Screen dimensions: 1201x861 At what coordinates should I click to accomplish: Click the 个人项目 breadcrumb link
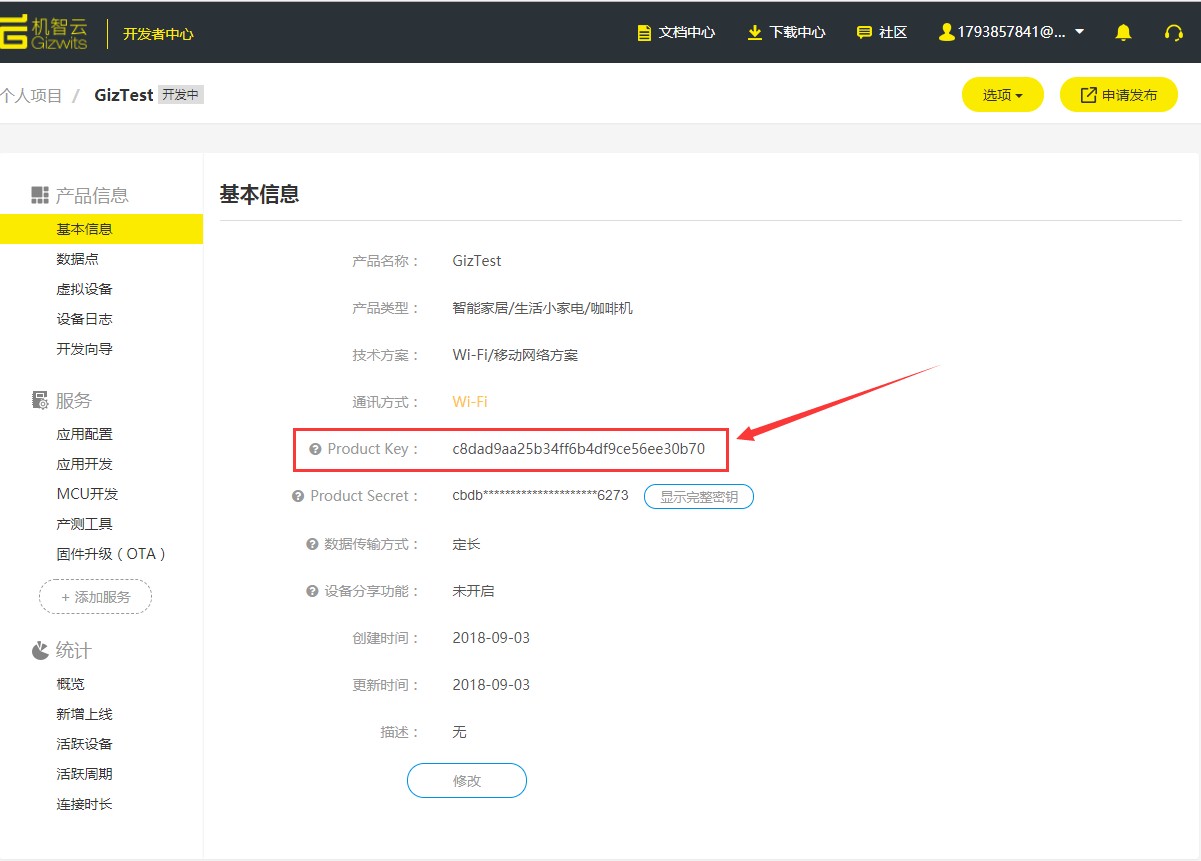31,95
